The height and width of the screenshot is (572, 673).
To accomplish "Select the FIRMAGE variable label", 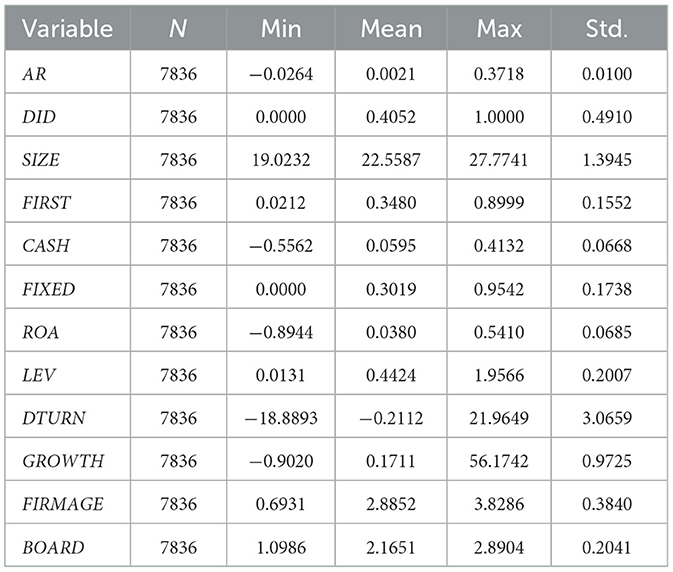I will pos(63,504).
